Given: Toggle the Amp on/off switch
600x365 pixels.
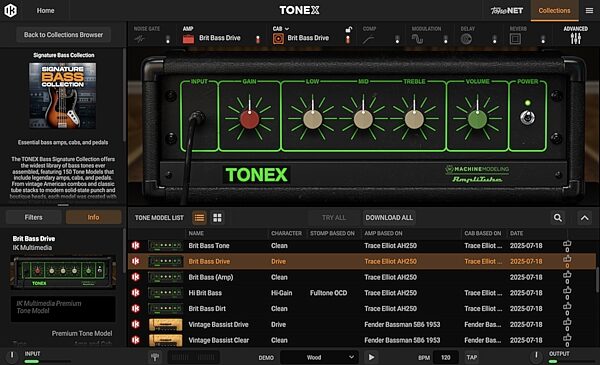Looking at the screenshot, I should click(x=258, y=39).
